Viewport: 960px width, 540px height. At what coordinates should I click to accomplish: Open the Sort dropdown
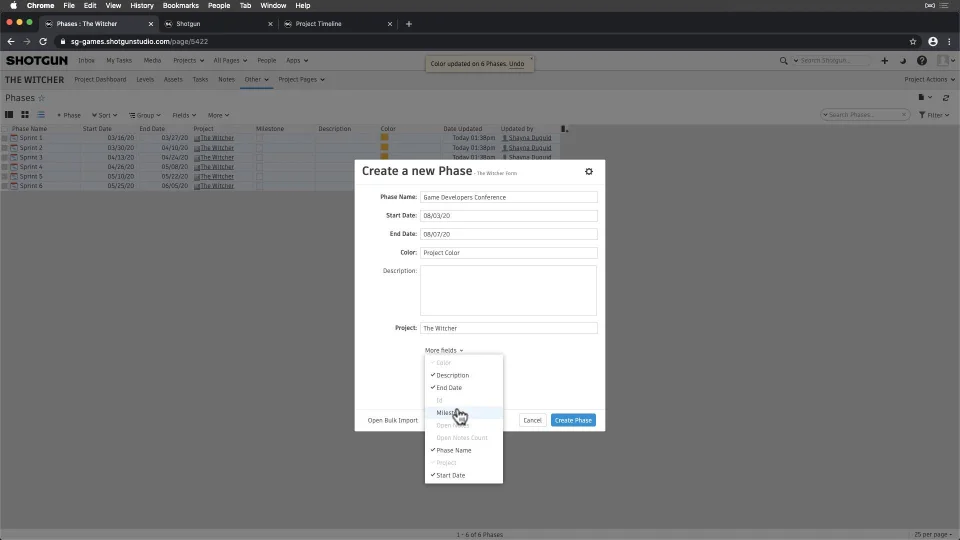pyautogui.click(x=105, y=115)
